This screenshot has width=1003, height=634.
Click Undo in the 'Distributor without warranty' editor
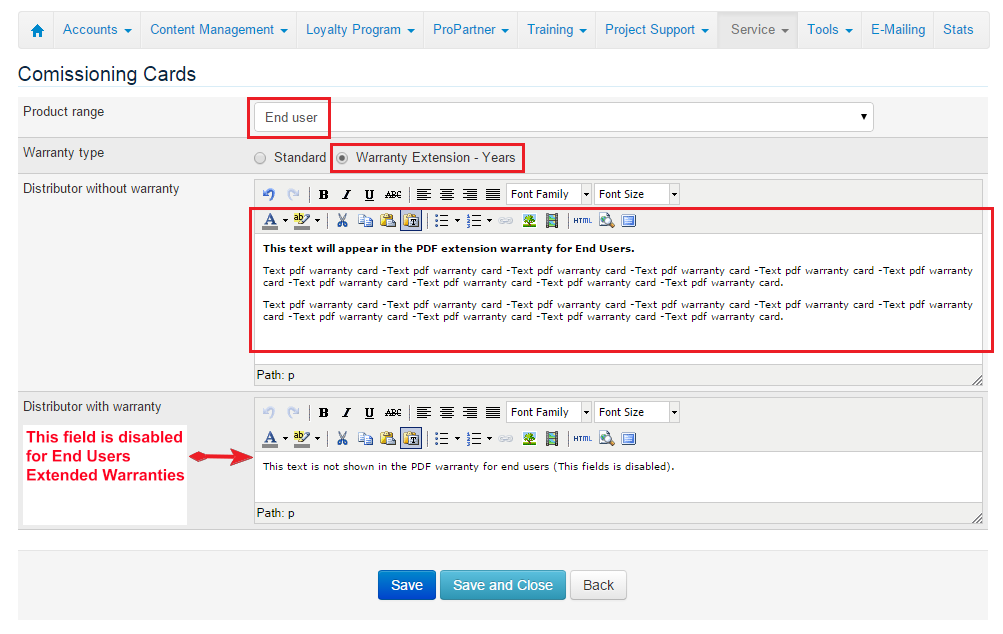(x=268, y=194)
